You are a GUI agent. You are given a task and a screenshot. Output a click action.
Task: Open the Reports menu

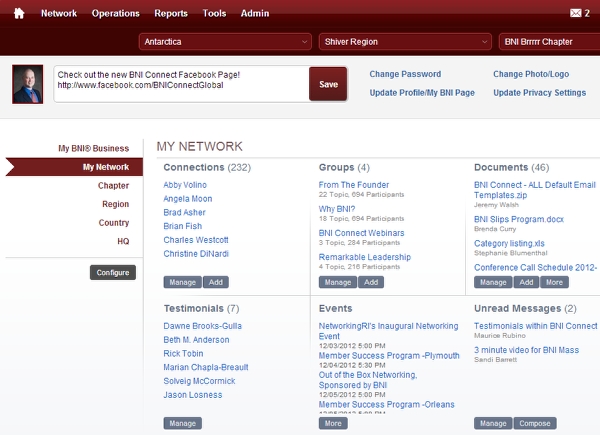pyautogui.click(x=170, y=14)
